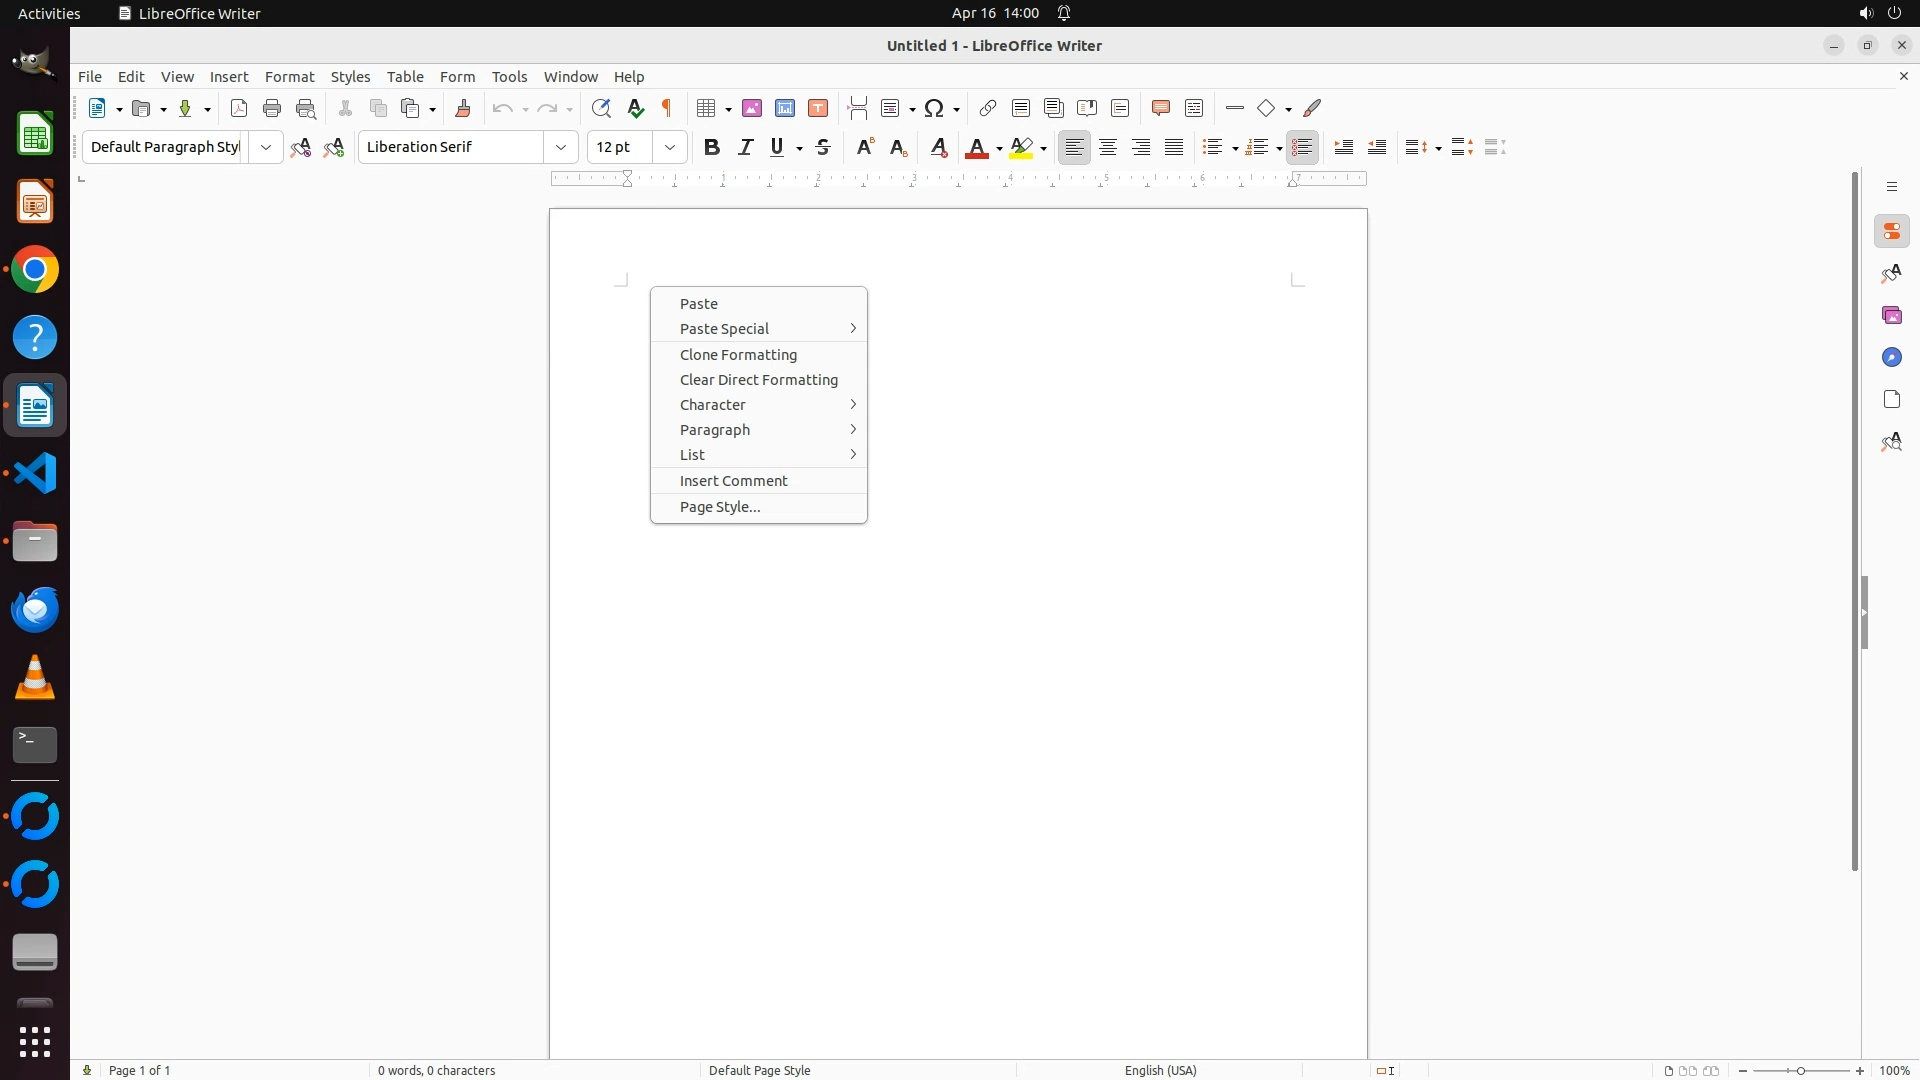
Task: Click the Insert Image toolbar icon
Action: pyautogui.click(x=752, y=108)
